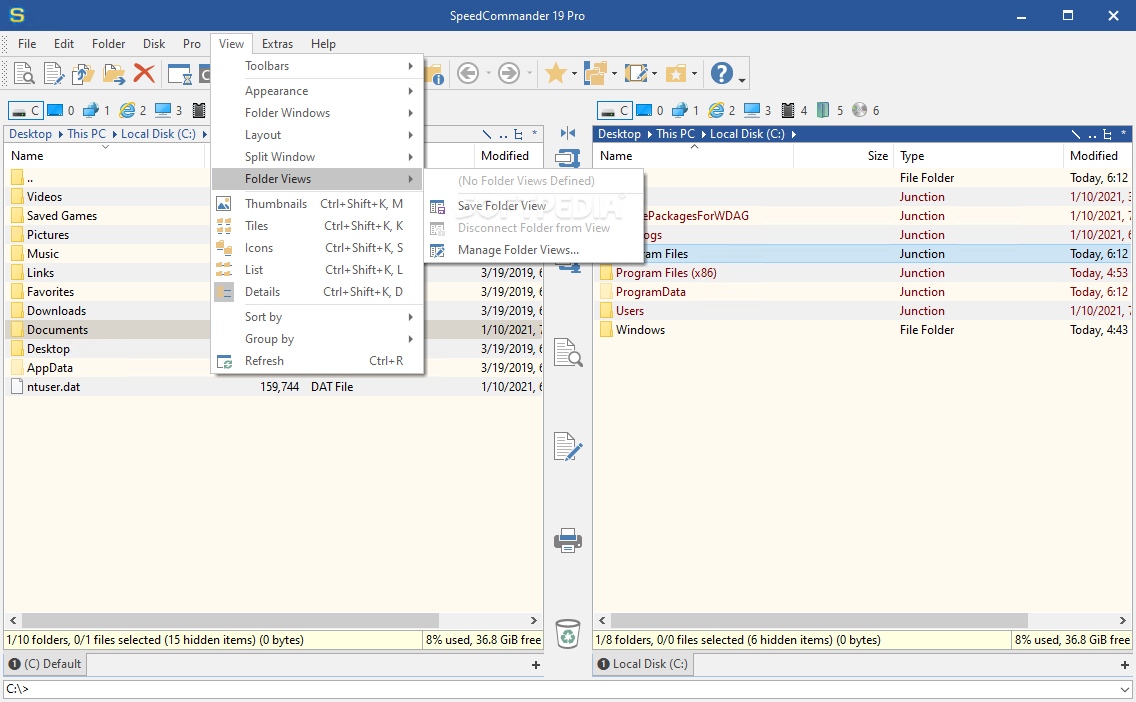Choose Tiles view mode
Viewport: 1136px width, 702px height.
(317, 226)
